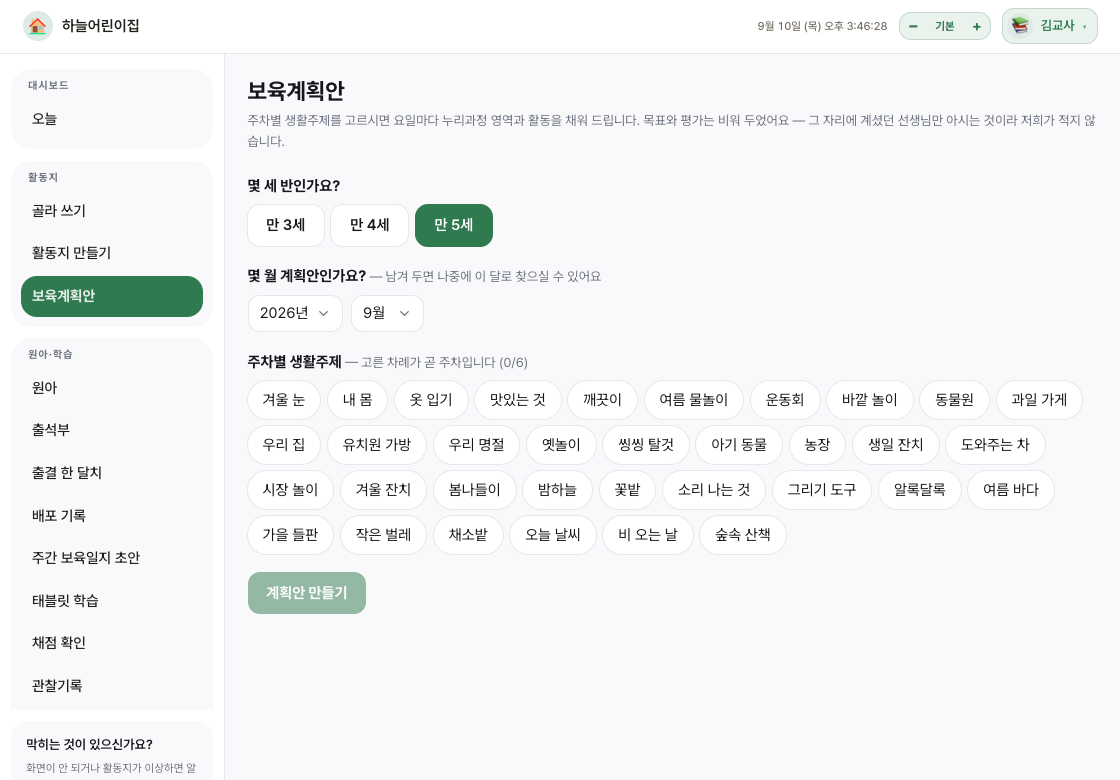This screenshot has height=780, width=1120.
Task: Open 오늘 in the sidebar
Action: (112, 119)
